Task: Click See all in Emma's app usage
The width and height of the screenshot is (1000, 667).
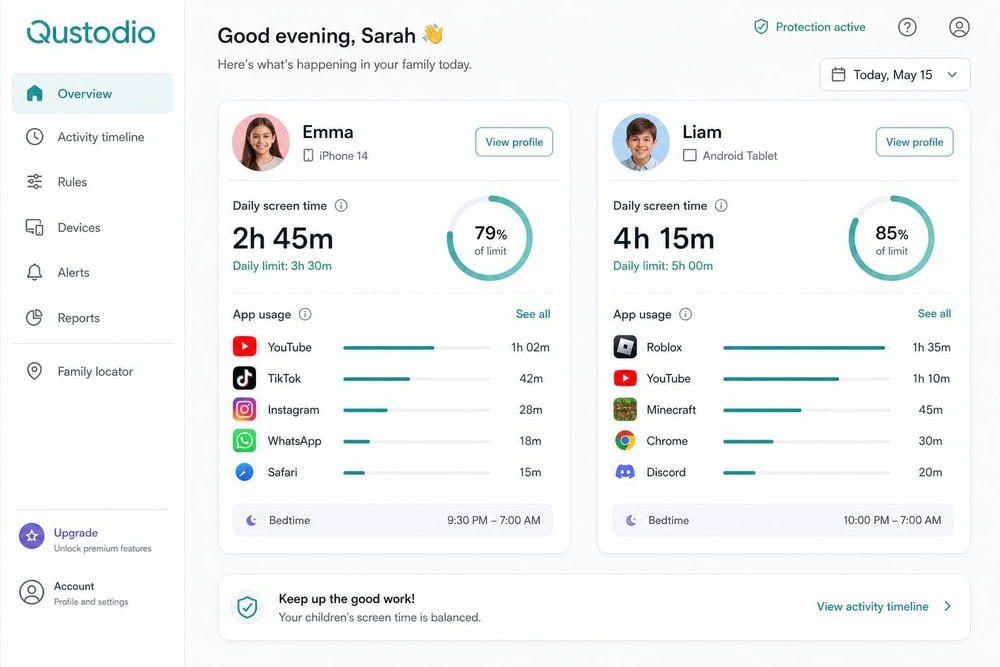Action: (x=533, y=314)
